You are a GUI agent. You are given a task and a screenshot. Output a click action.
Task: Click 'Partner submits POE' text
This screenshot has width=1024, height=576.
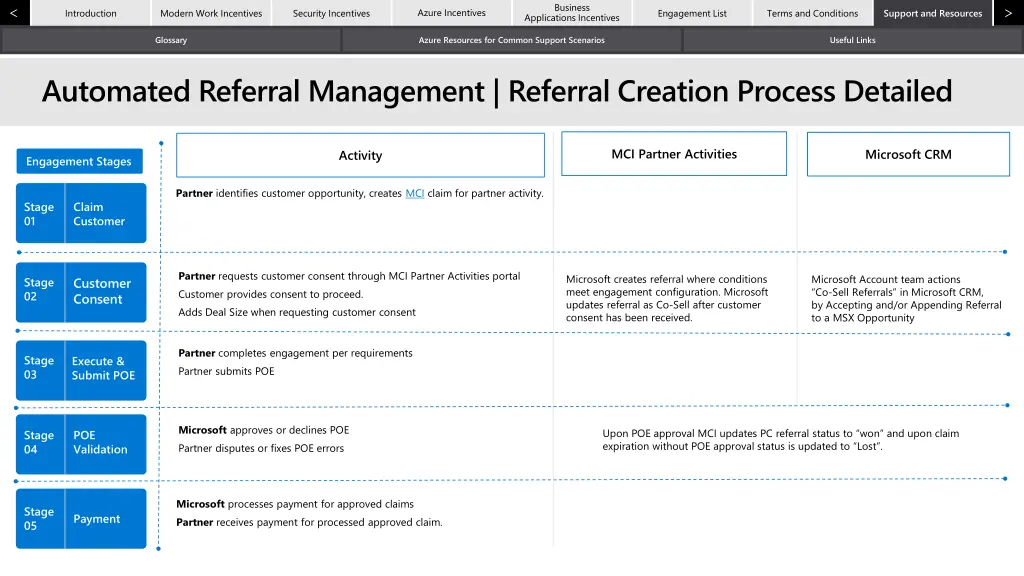(x=226, y=371)
